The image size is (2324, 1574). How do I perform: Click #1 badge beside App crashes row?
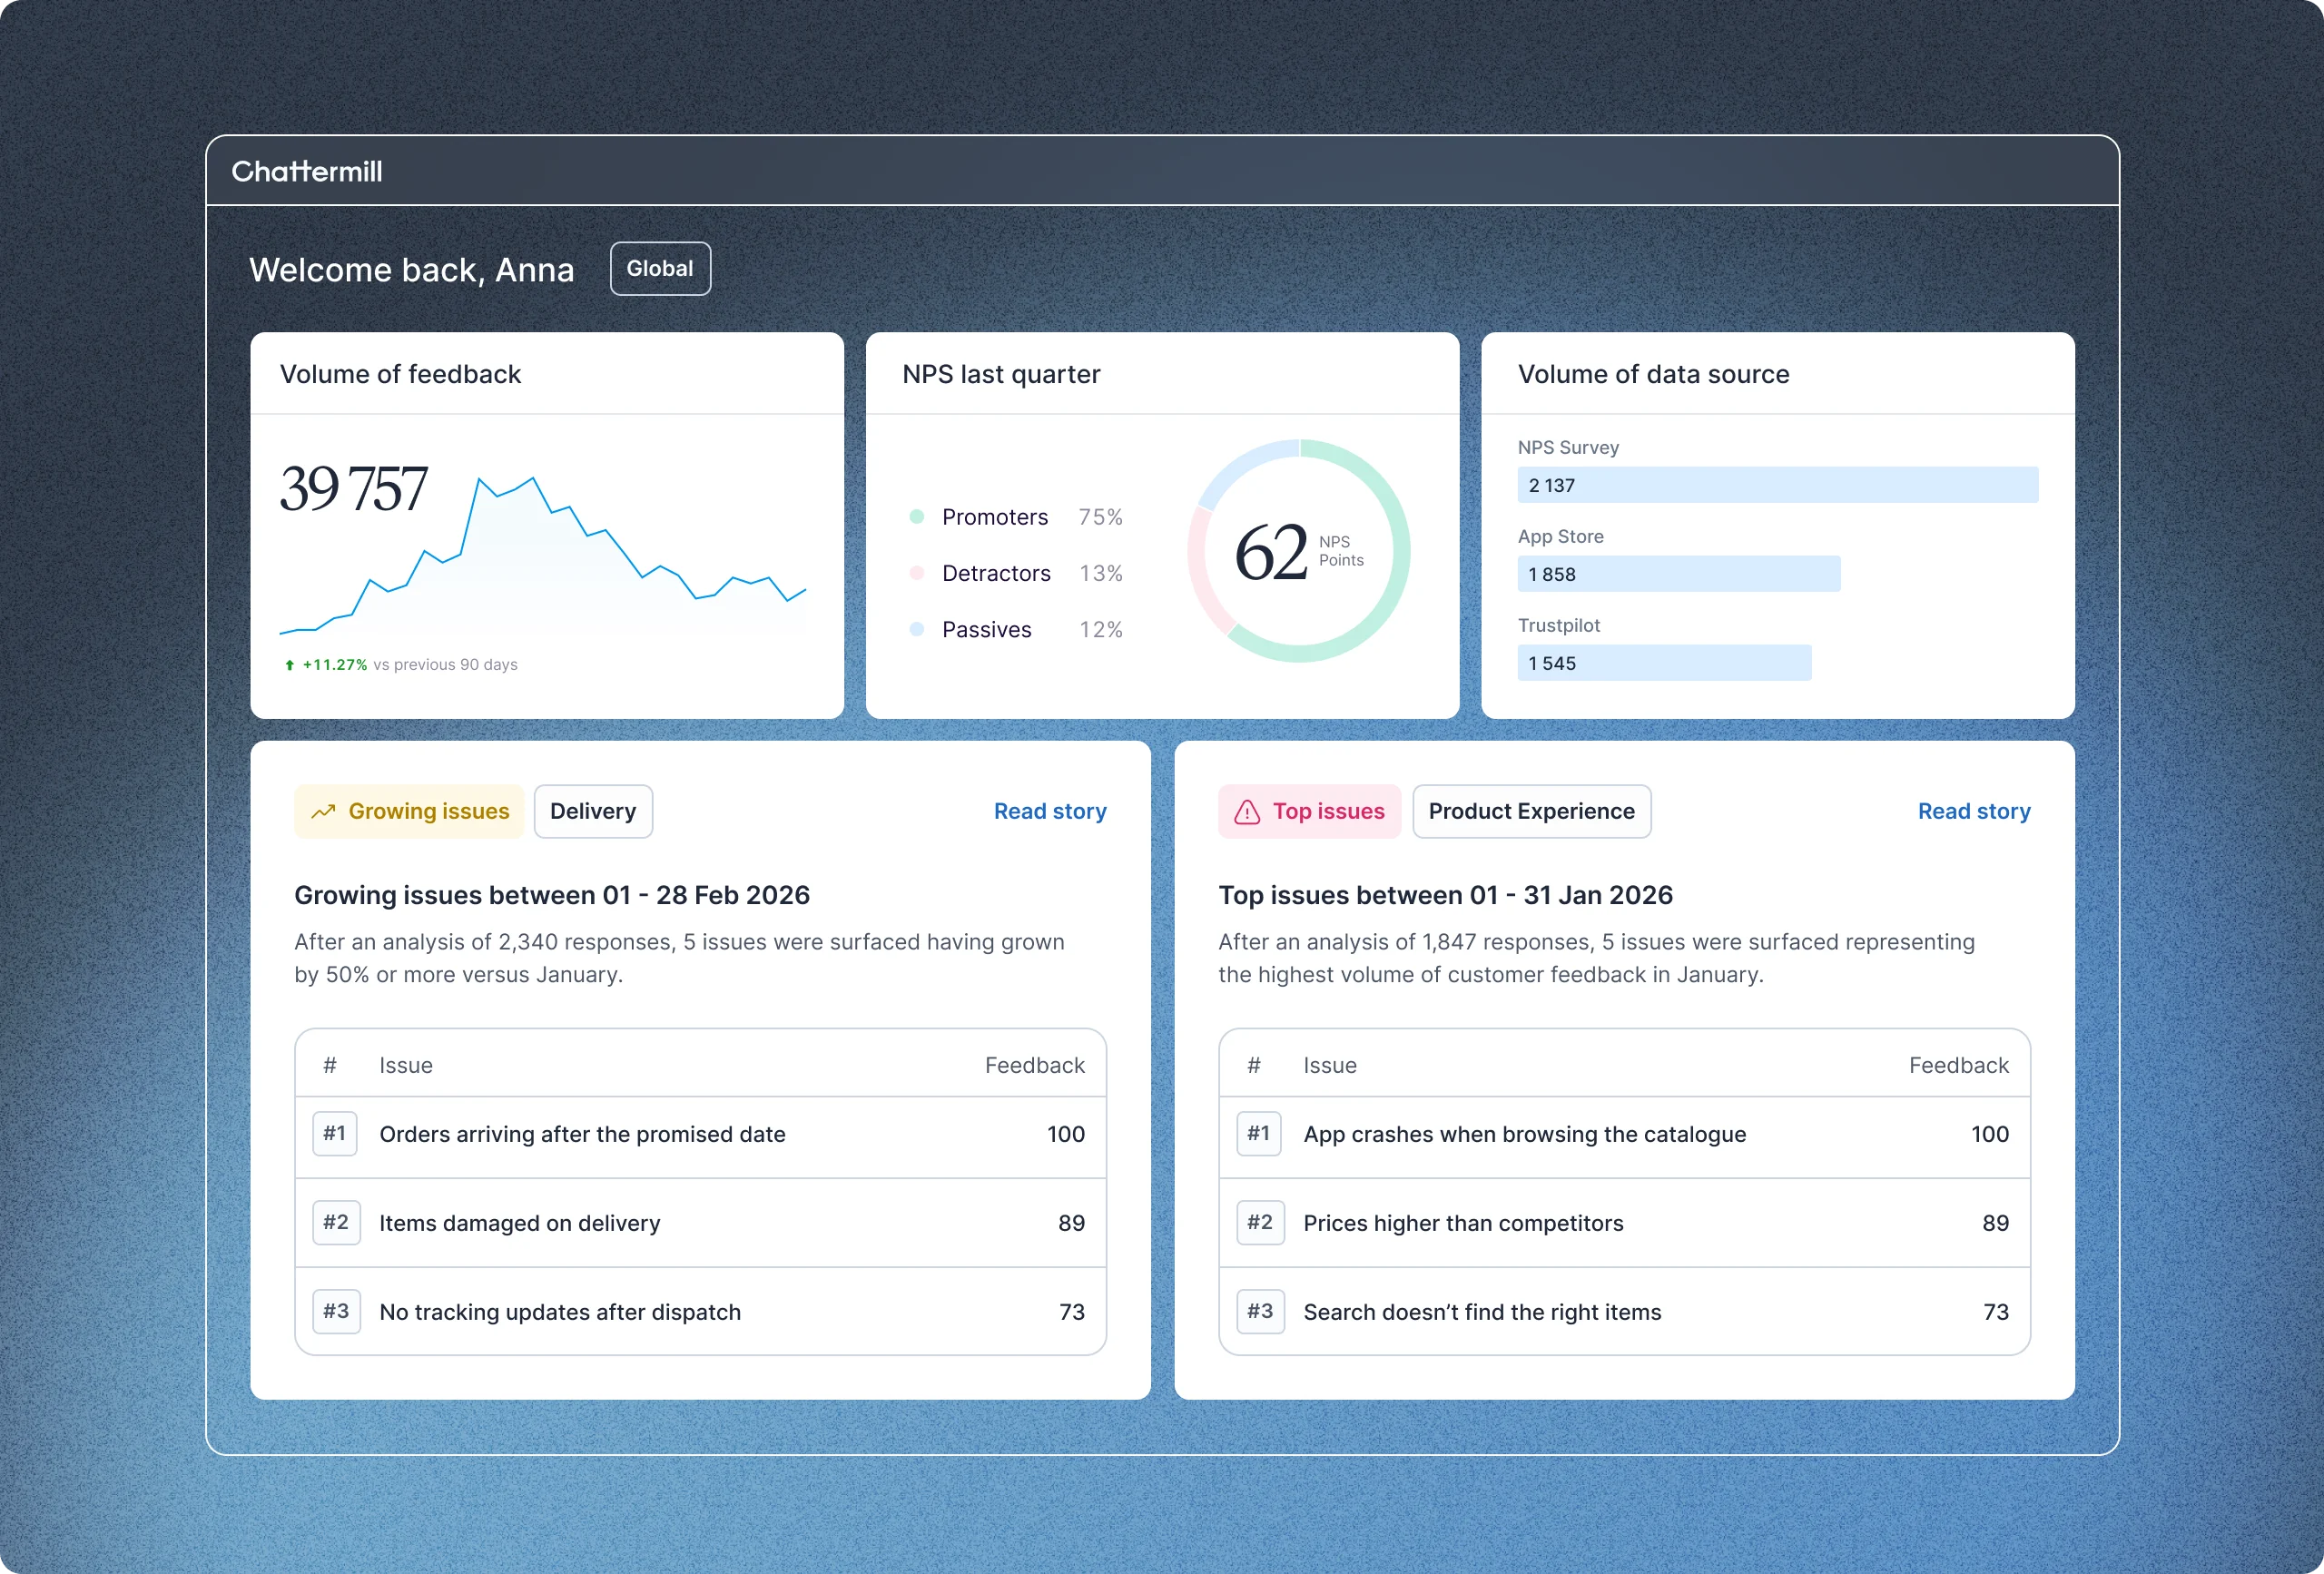click(1259, 1134)
